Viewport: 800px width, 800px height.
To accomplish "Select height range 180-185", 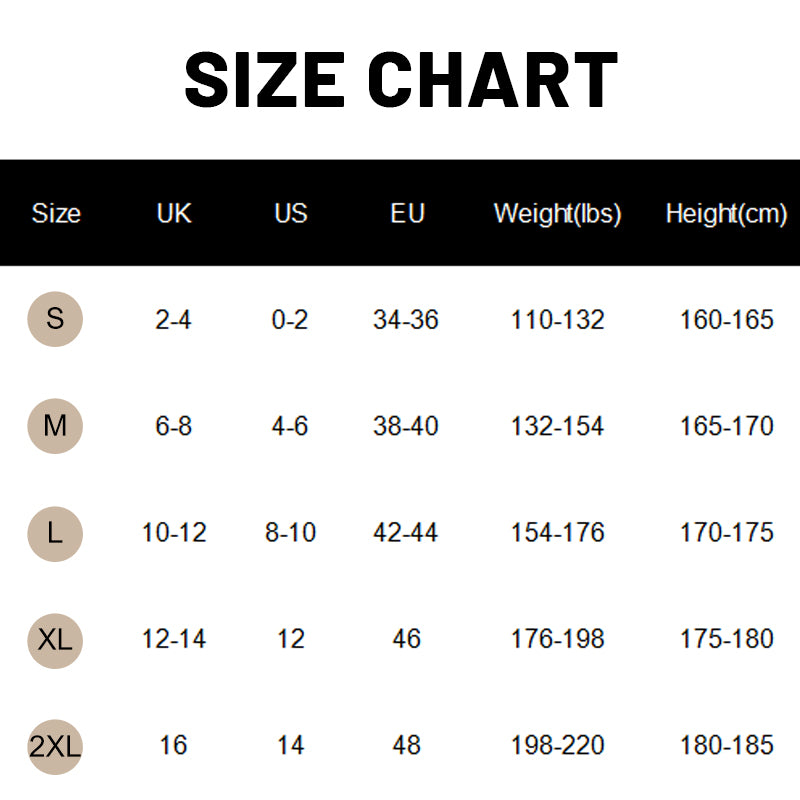I will tap(726, 745).
